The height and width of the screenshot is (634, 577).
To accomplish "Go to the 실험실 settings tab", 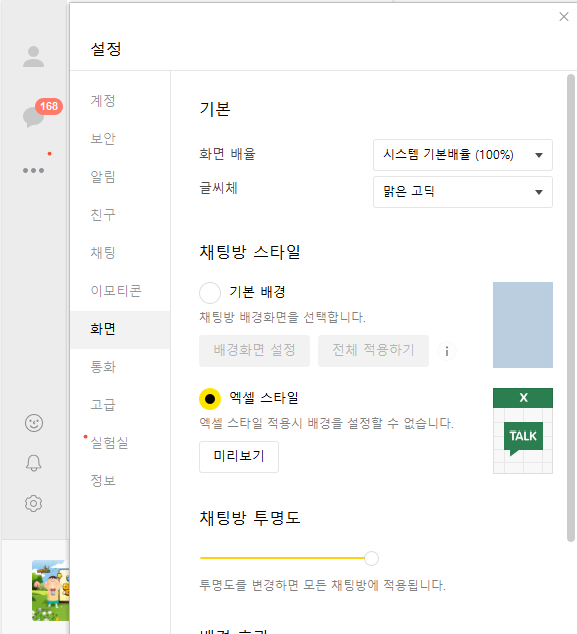I will (x=109, y=443).
